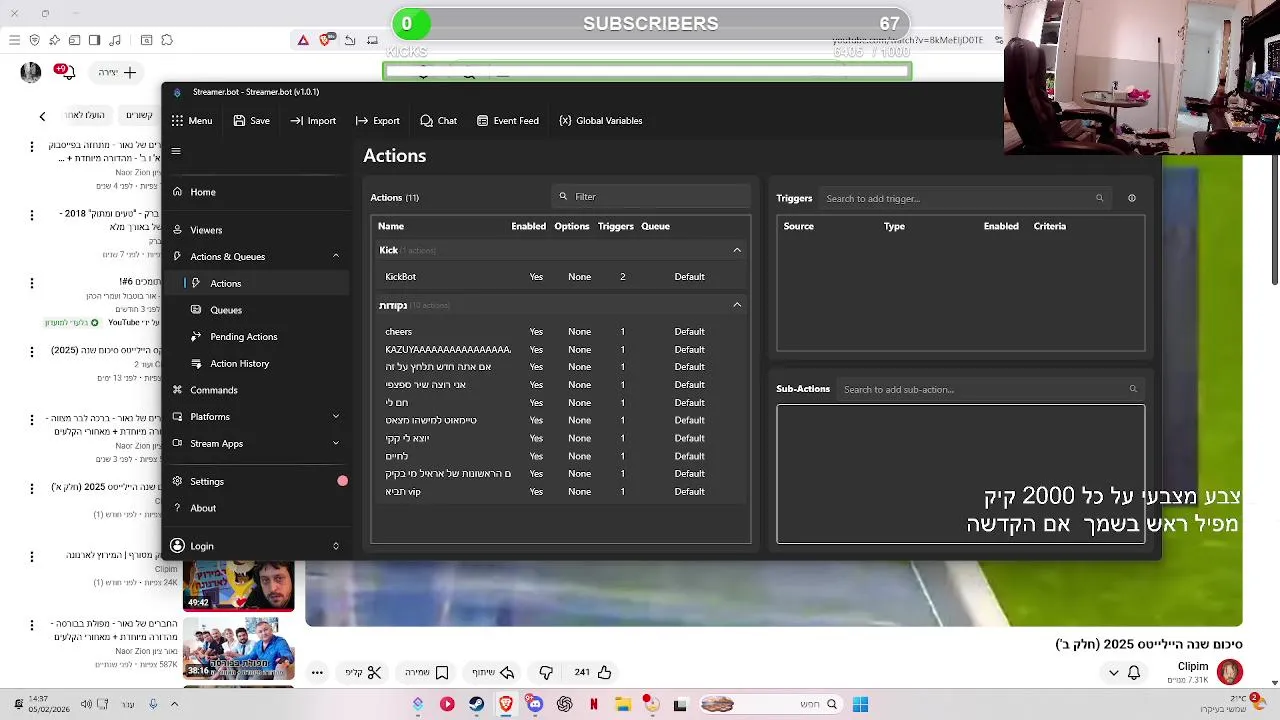Open the browser hamburger menu
1280x720 pixels.
click(14, 40)
